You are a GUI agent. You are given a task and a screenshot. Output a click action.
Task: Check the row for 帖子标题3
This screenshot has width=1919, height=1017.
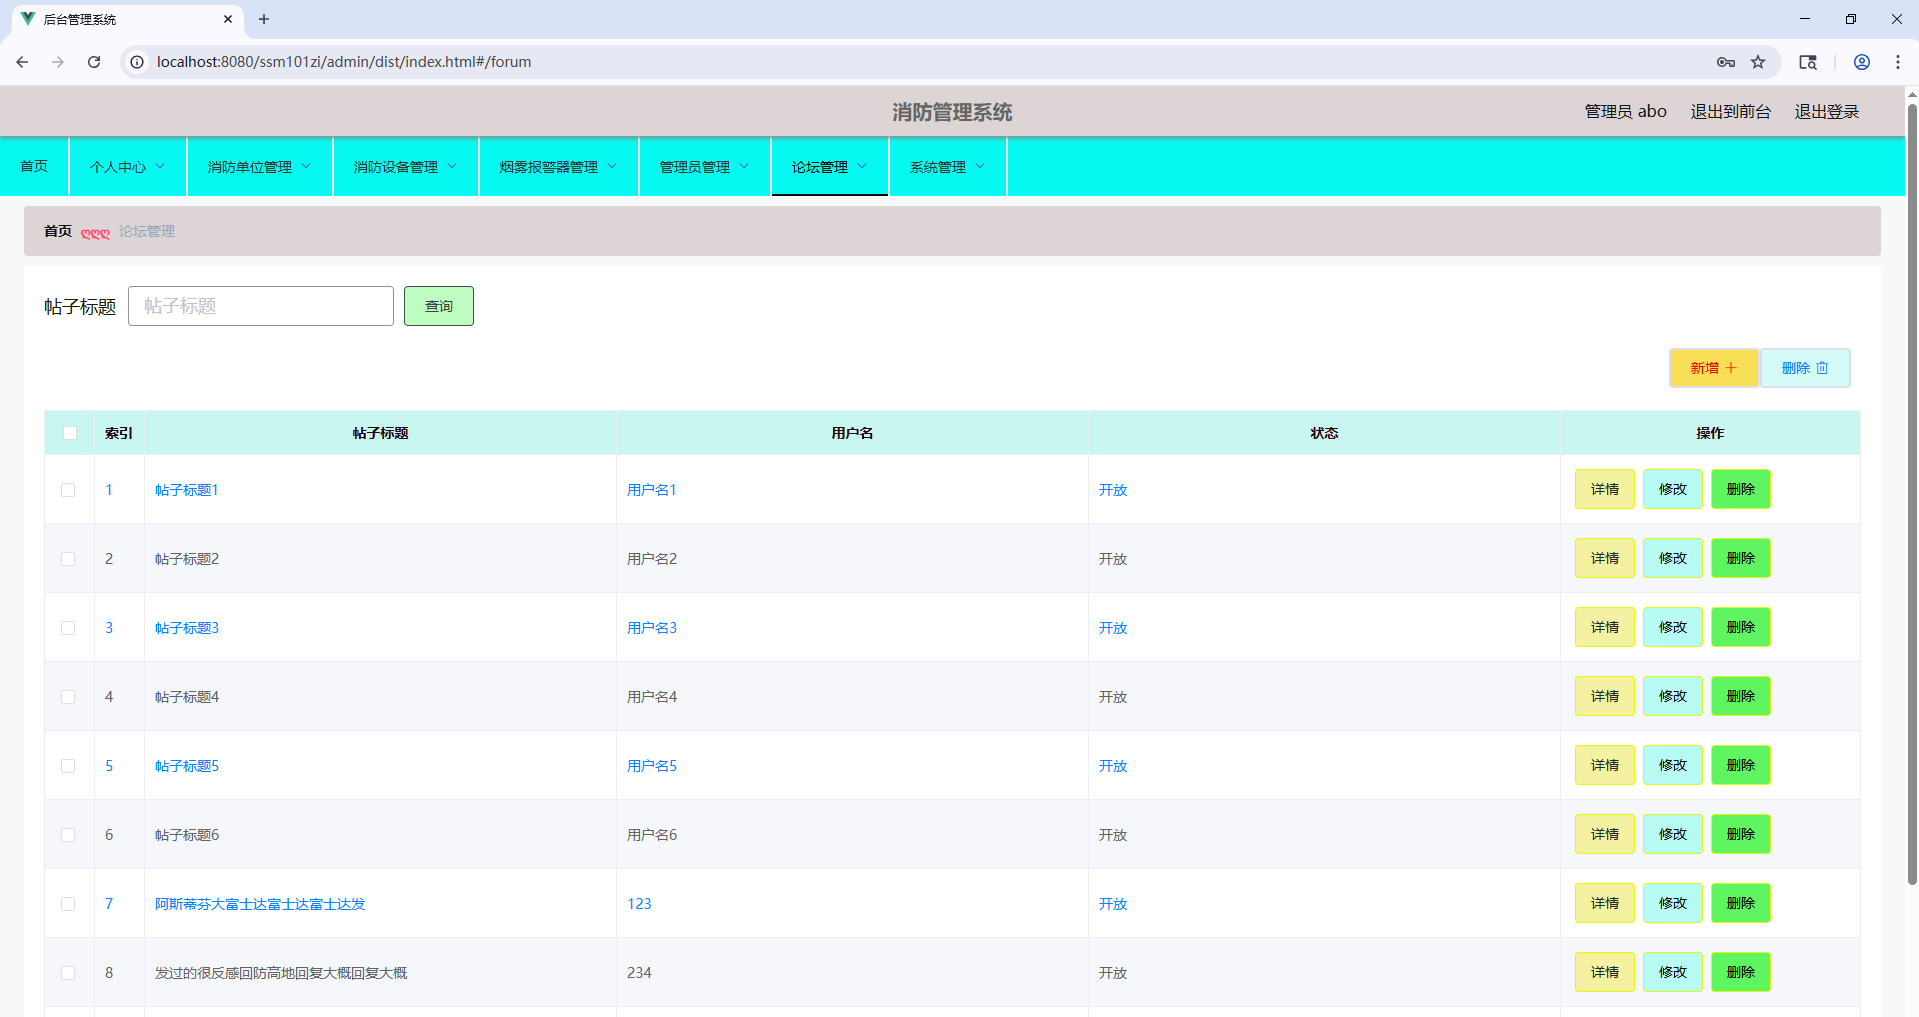(68, 628)
